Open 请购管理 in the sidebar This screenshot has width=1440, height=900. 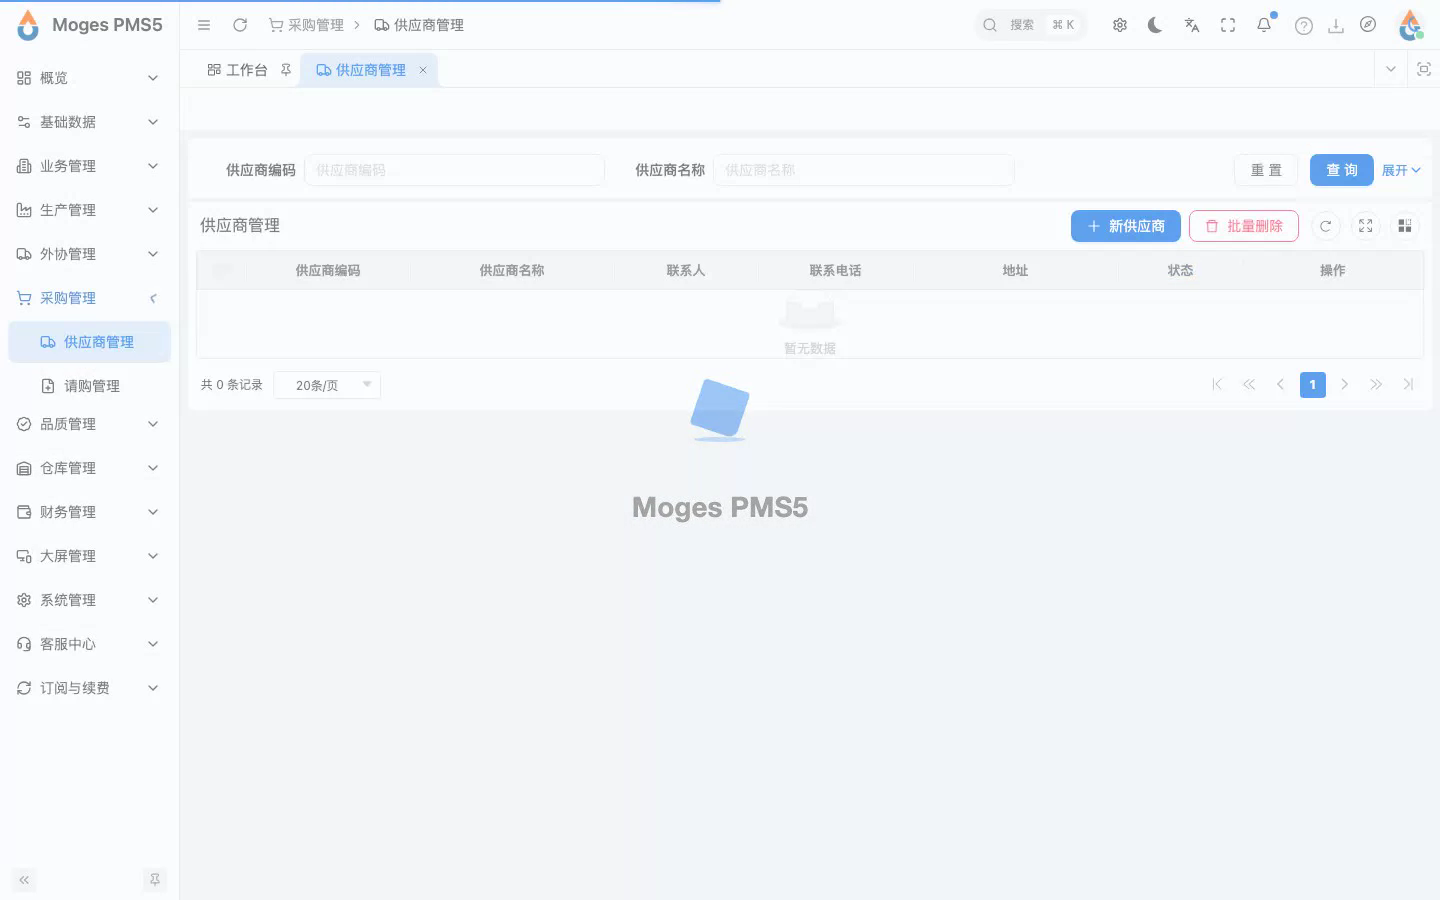(x=90, y=386)
